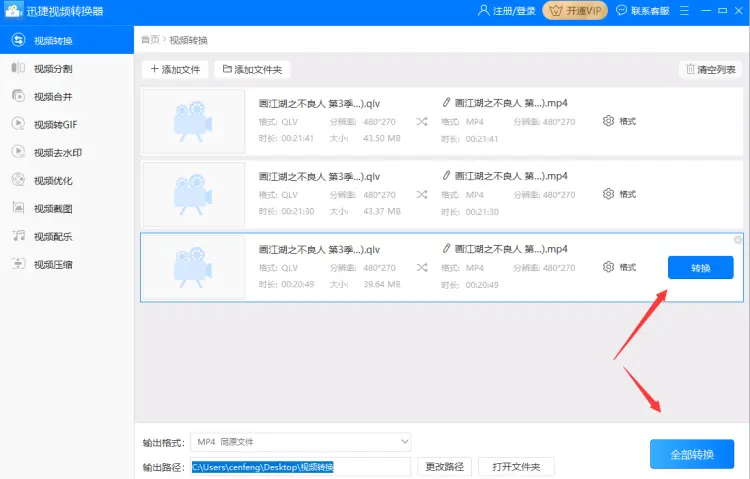Screen dimensions: 750x479
Task: Click the thumbnail of the 39.64 MB video
Action: (x=194, y=267)
